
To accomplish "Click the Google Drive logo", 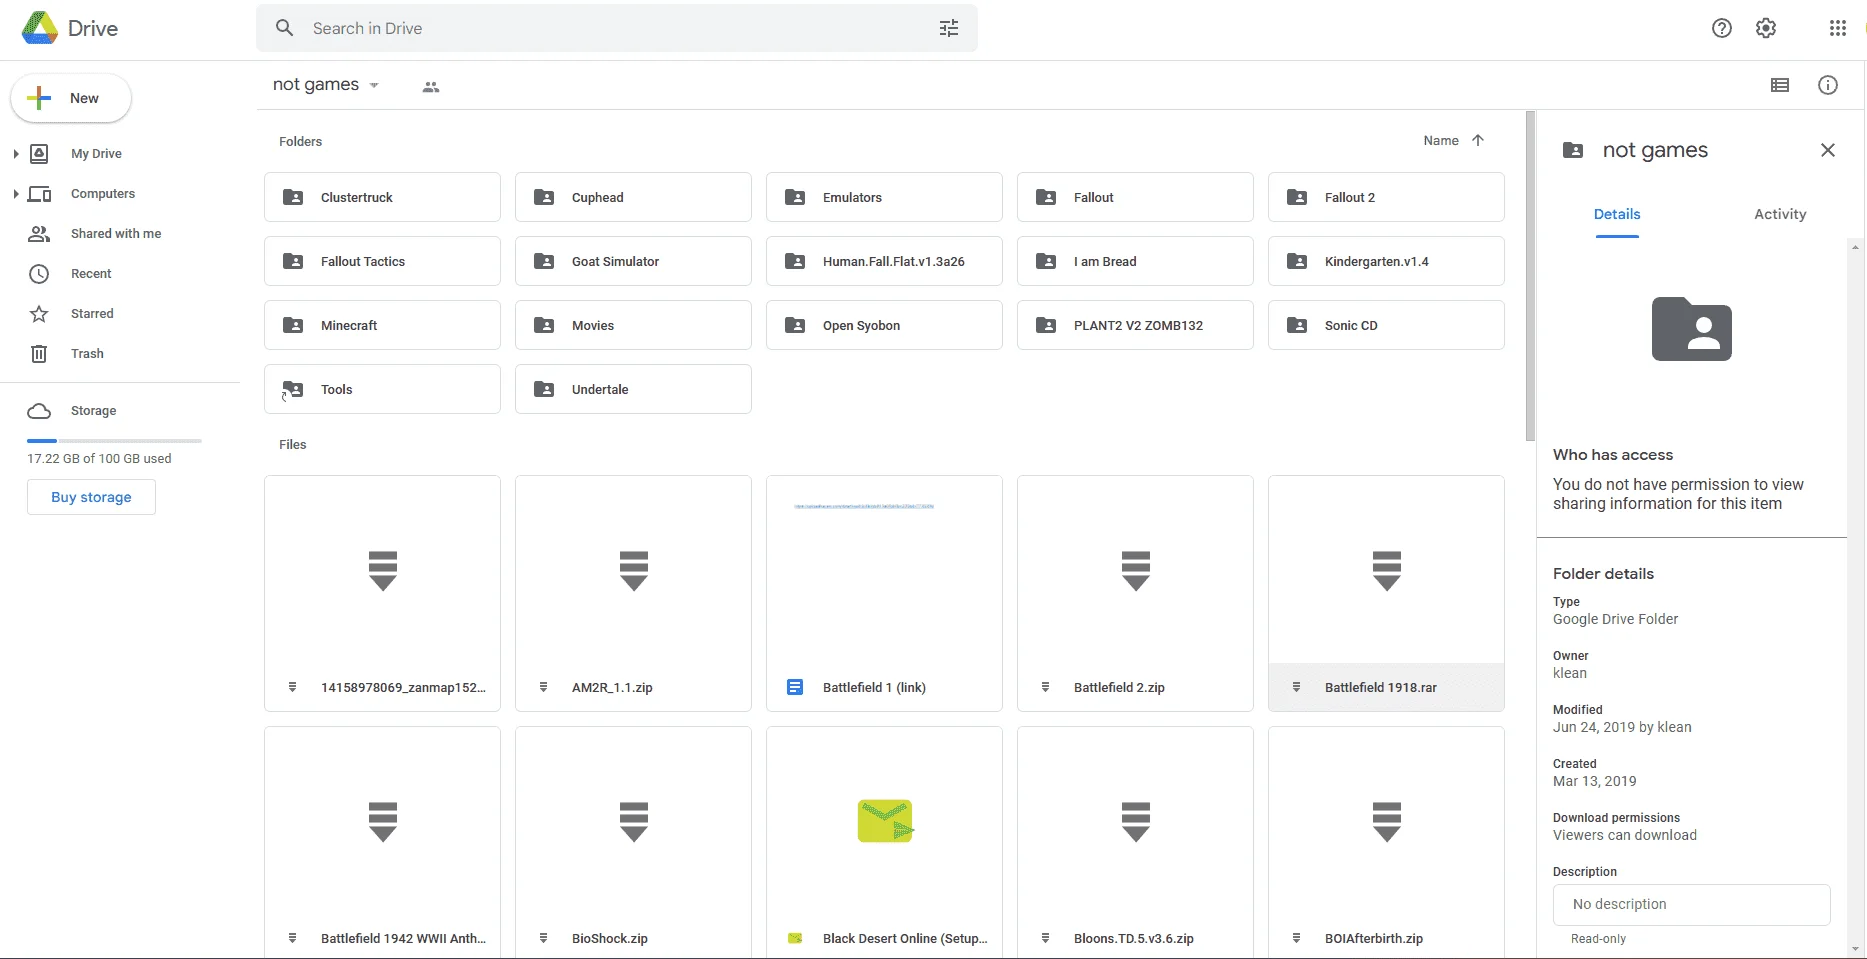I will tap(40, 28).
